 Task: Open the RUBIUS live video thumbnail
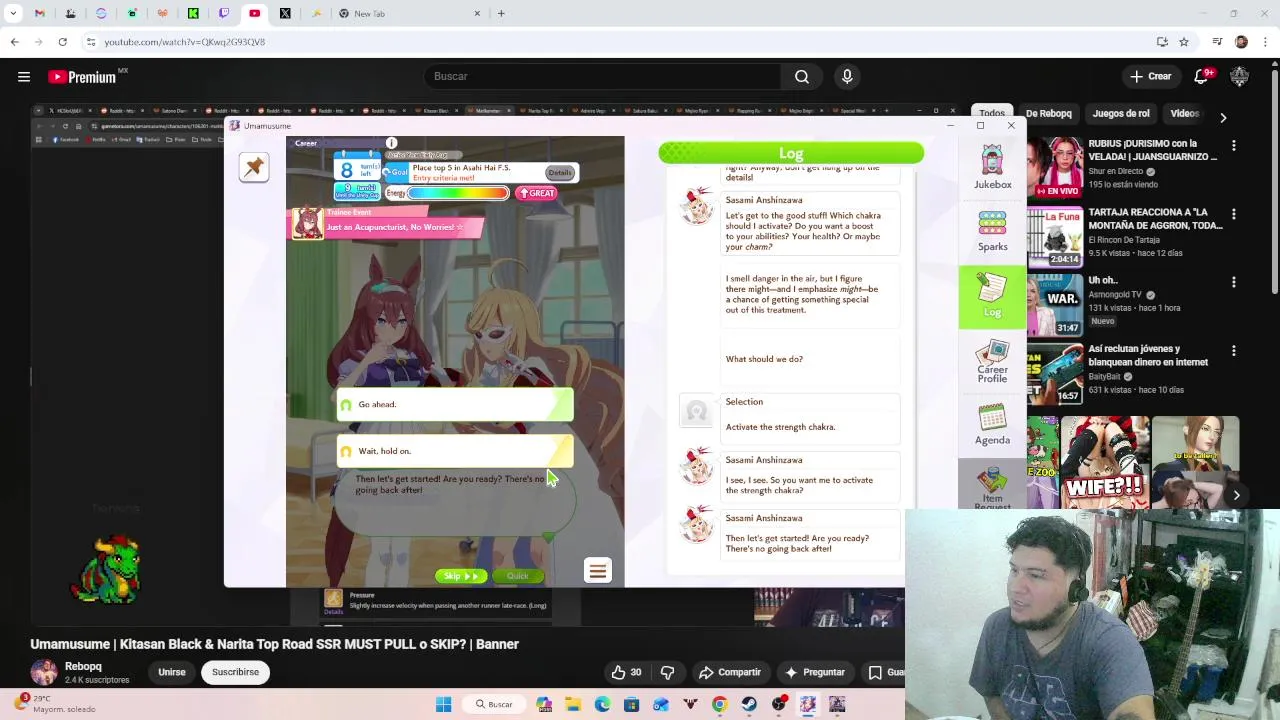click(1054, 166)
